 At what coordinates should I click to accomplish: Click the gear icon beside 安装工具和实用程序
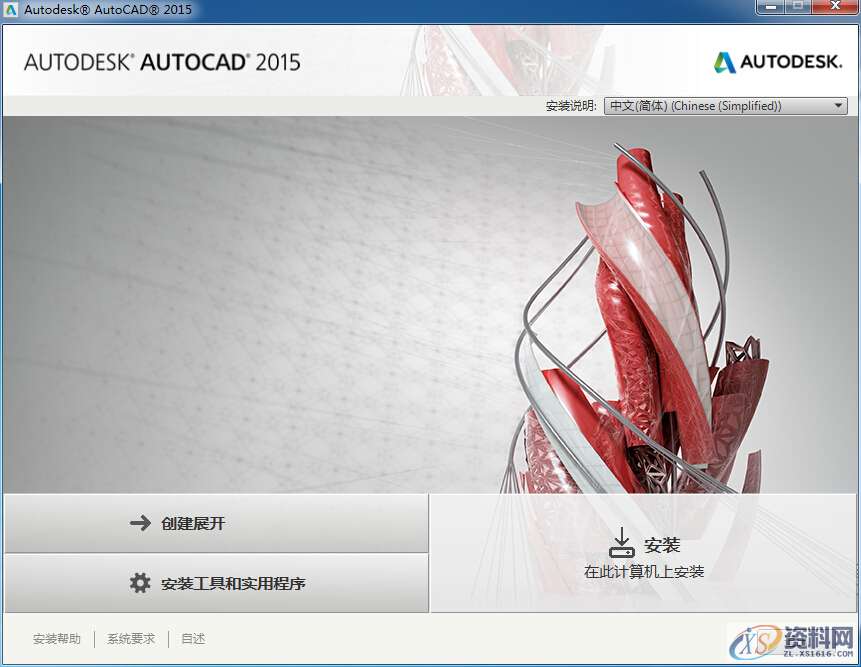140,582
